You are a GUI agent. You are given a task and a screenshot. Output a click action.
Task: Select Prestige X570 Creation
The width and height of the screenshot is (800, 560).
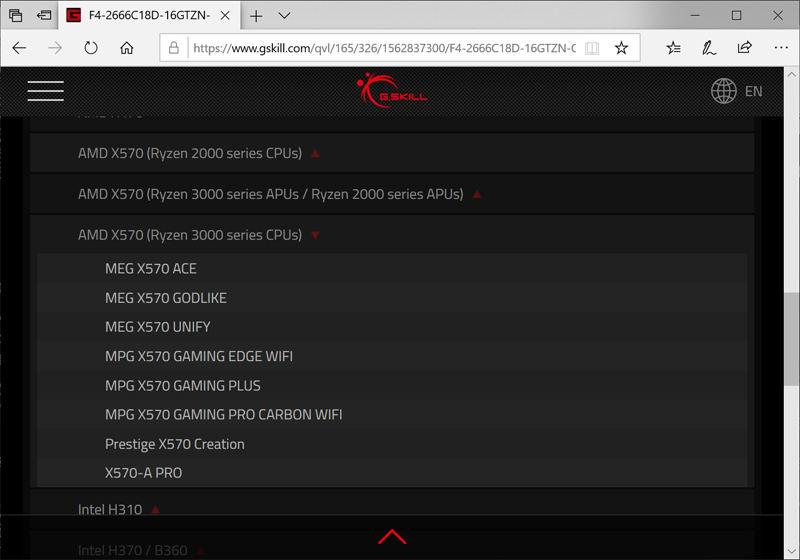click(392, 444)
